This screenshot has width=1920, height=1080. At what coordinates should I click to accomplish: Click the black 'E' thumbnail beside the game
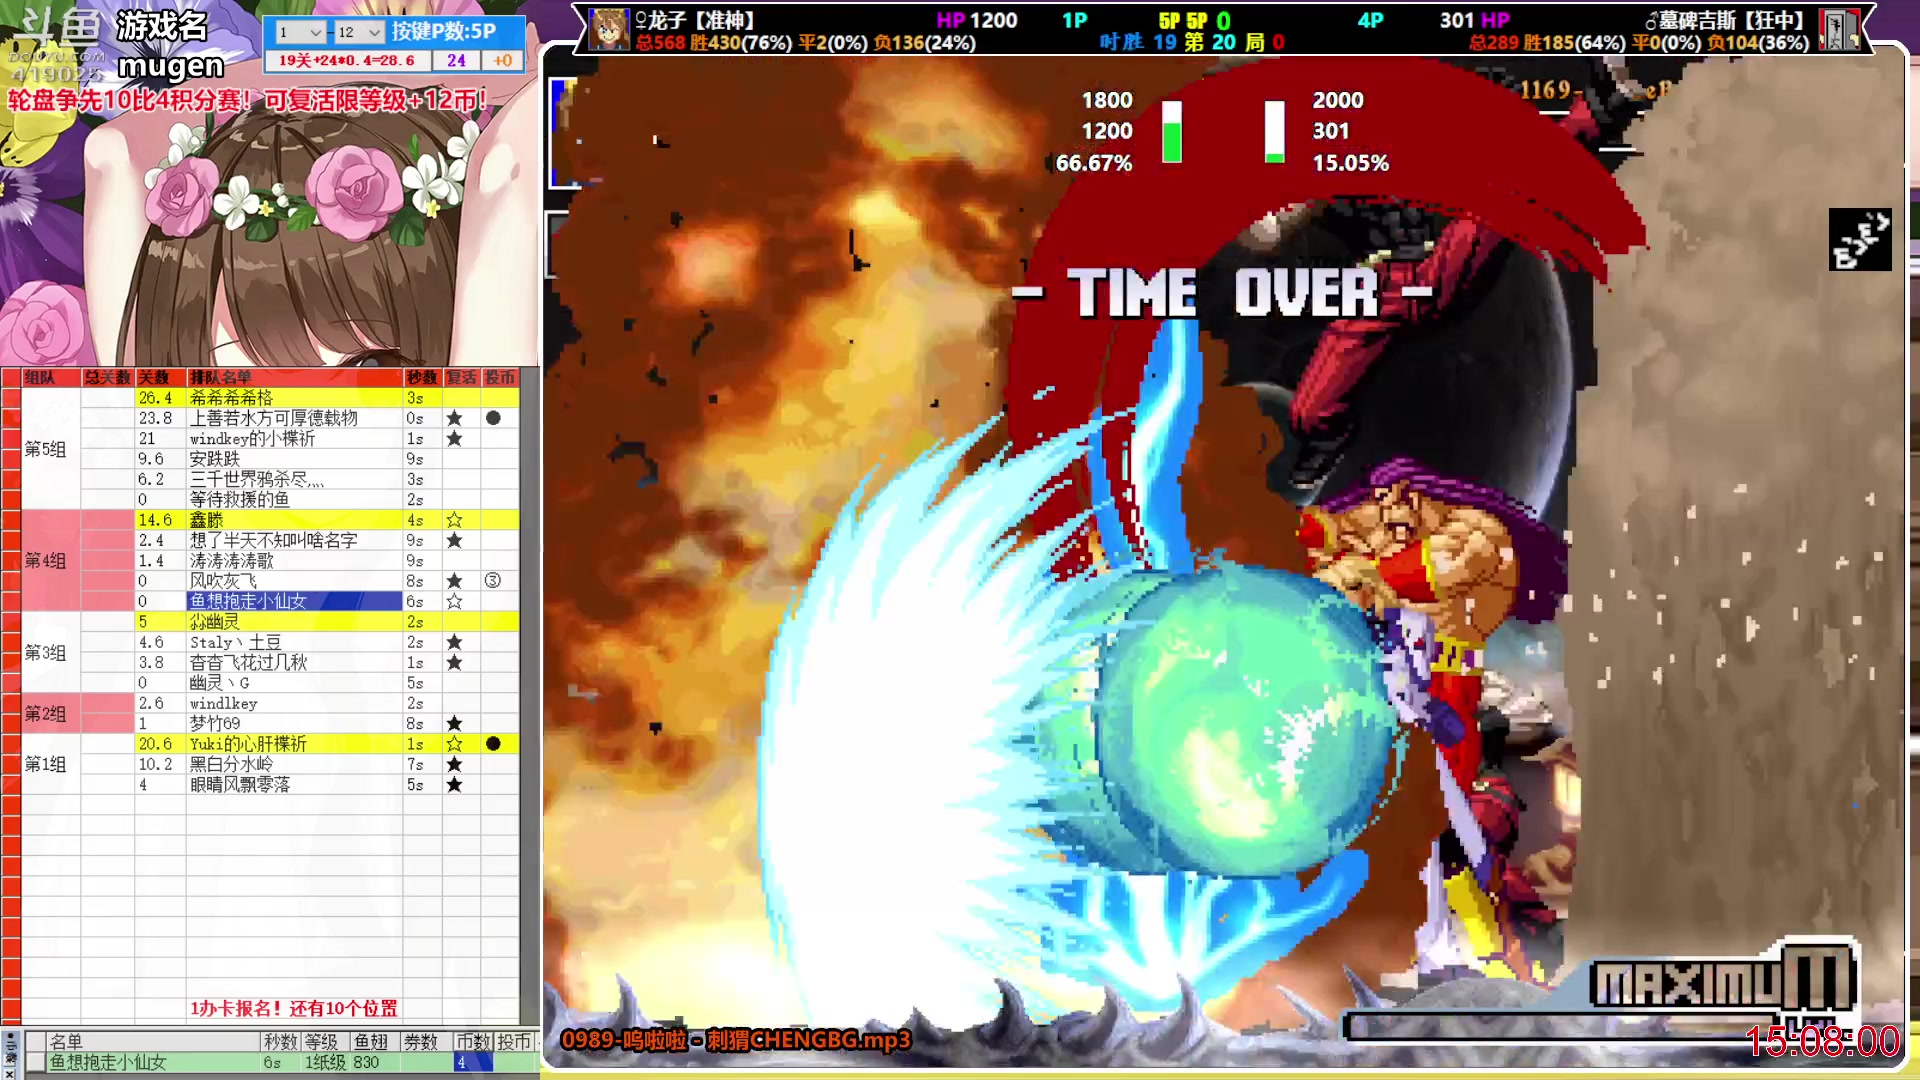click(1860, 240)
